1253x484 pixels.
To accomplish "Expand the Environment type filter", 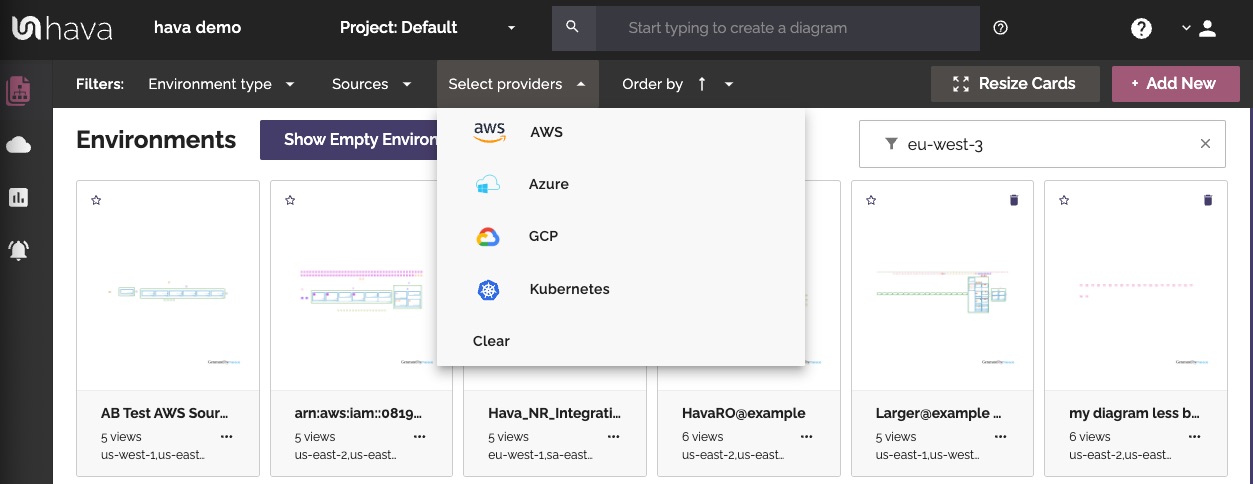I will pos(221,84).
